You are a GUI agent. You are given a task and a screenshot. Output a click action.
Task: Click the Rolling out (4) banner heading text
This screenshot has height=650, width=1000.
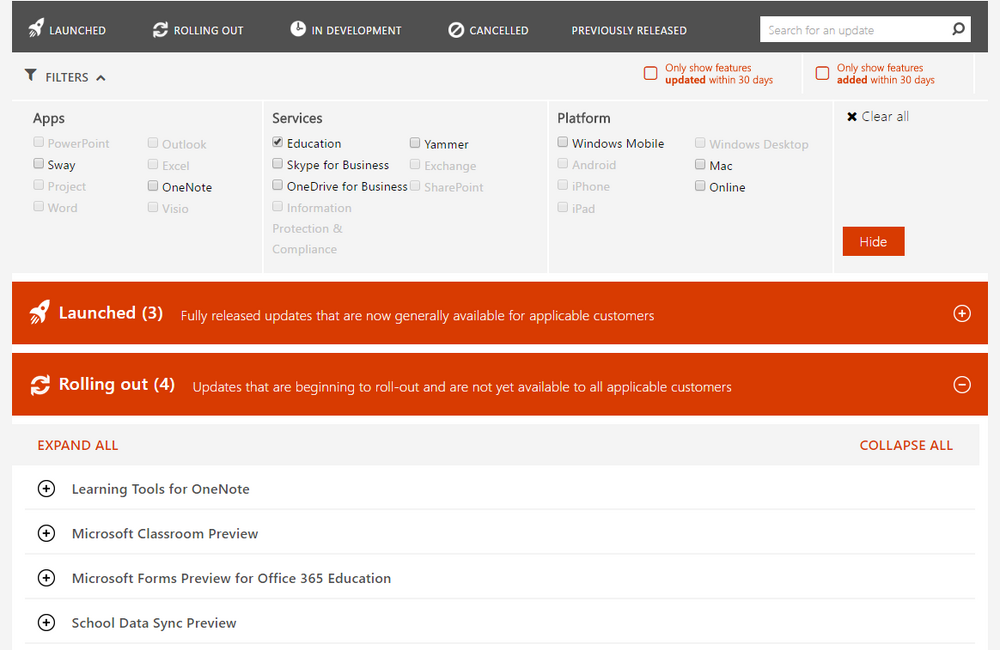click(117, 384)
